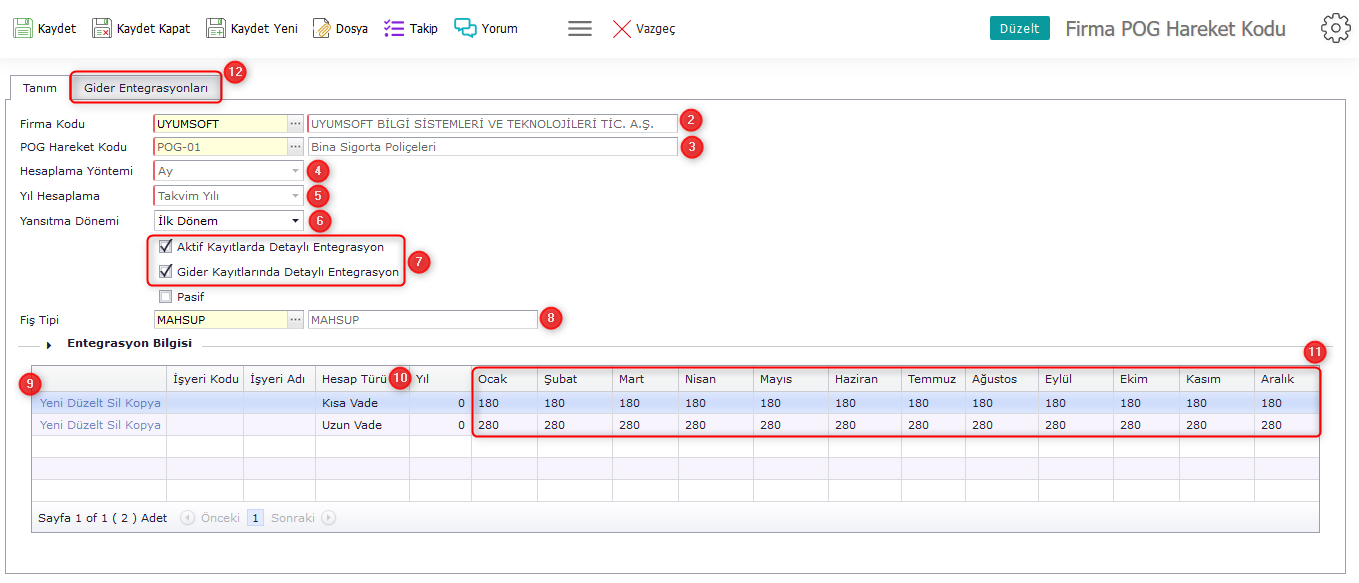Enable the Pasif checkbox
The image size is (1359, 583).
(x=165, y=296)
